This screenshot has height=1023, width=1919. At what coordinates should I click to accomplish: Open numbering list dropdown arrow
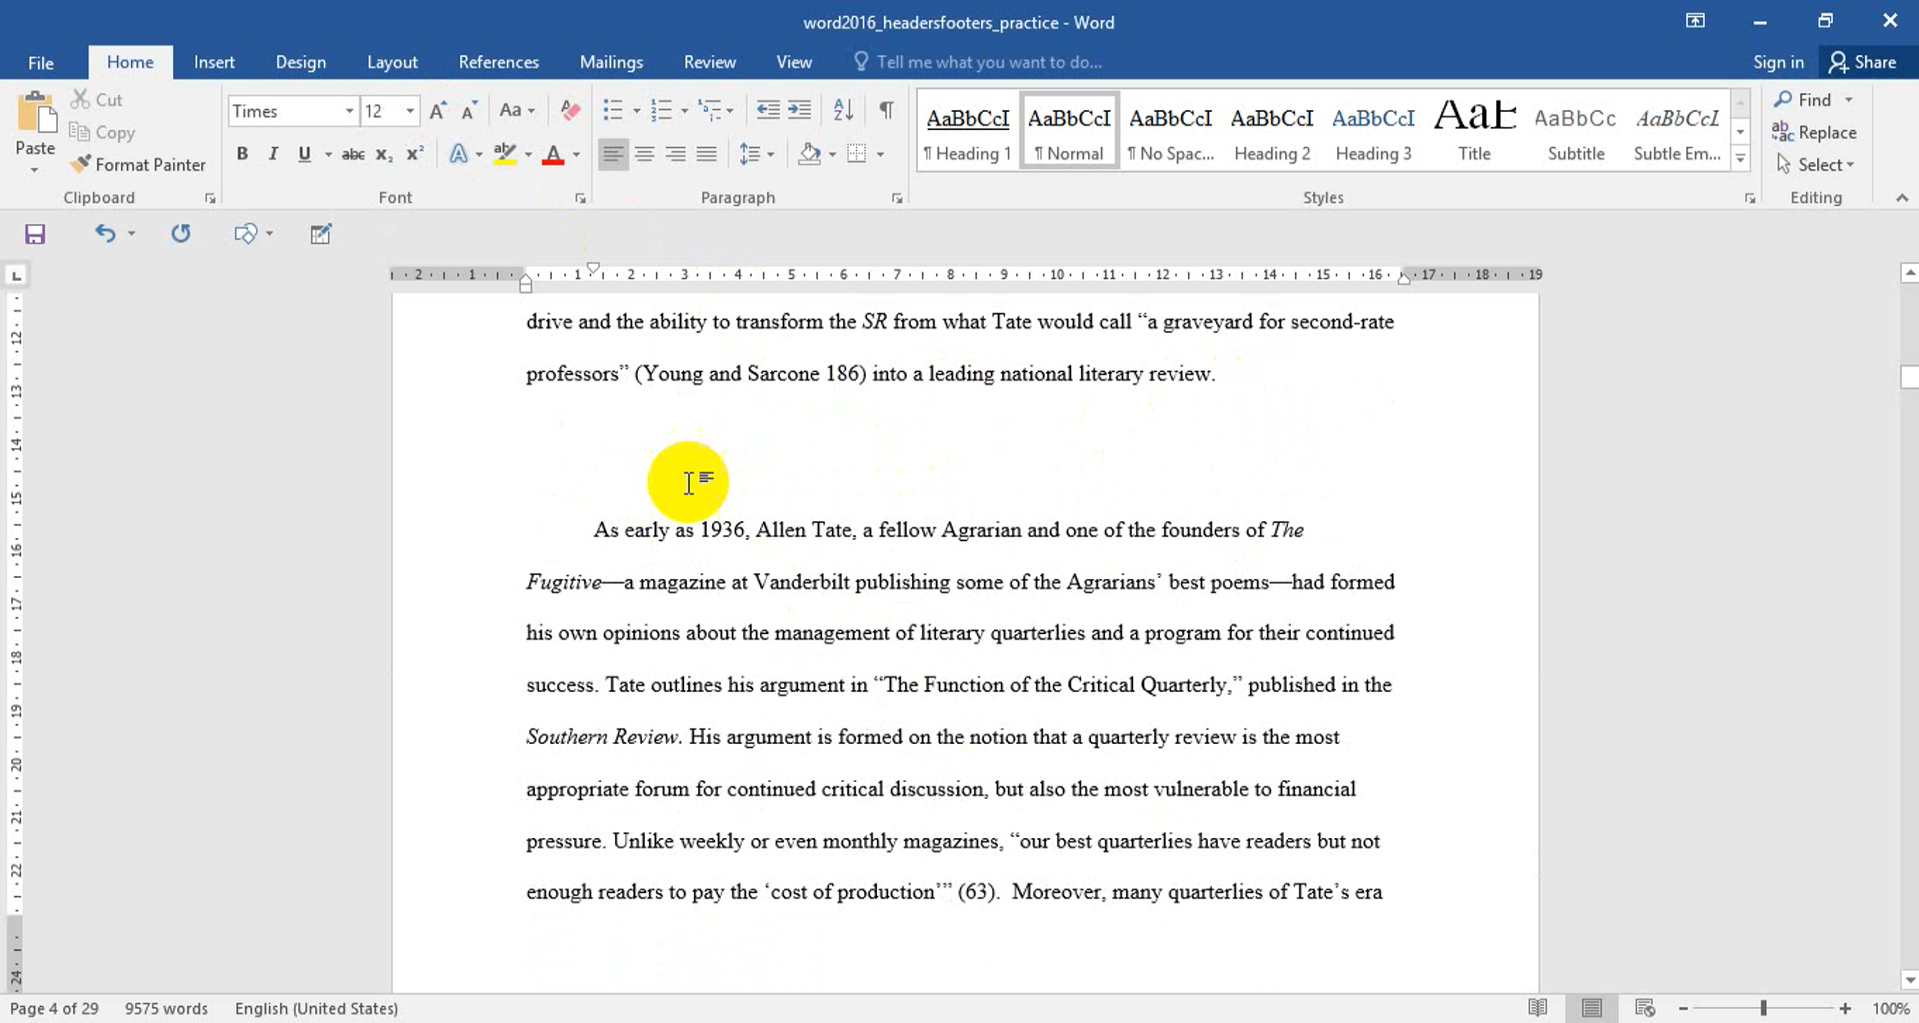tap(684, 111)
